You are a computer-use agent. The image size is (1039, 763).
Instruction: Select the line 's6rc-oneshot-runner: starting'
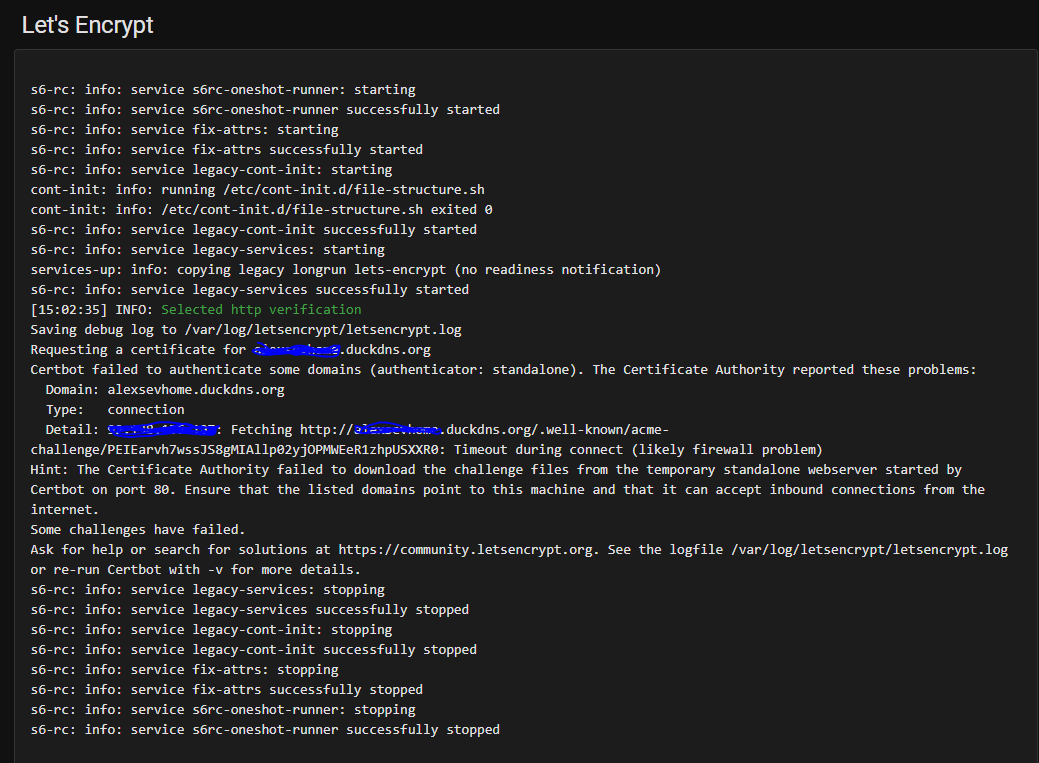tap(223, 89)
